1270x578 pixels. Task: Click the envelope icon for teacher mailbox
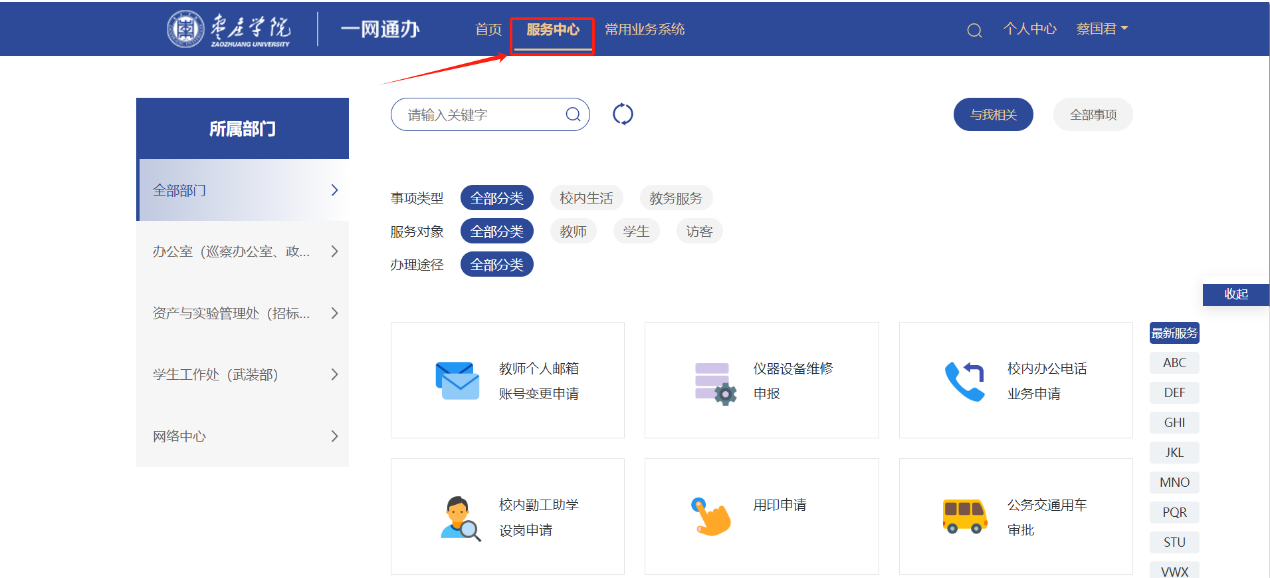pyautogui.click(x=457, y=381)
